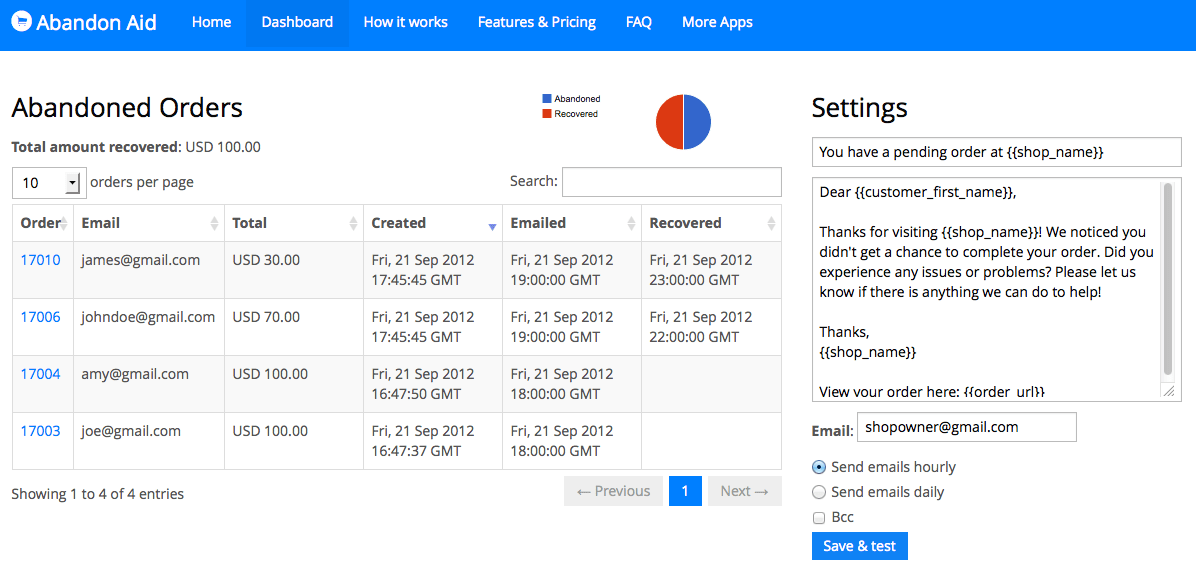Click the blue Abandoned legend square
The height and width of the screenshot is (577, 1196).
pyautogui.click(x=546, y=98)
